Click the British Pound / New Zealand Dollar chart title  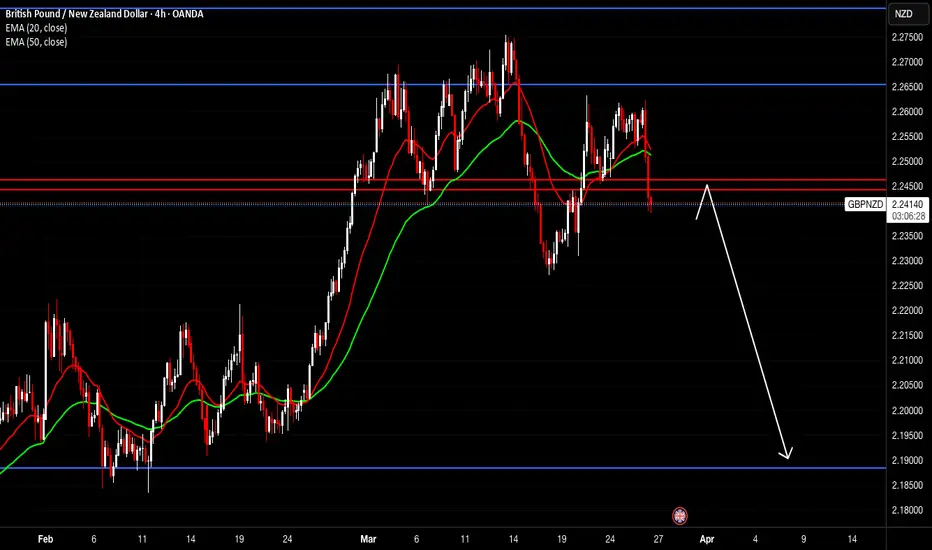tap(104, 14)
